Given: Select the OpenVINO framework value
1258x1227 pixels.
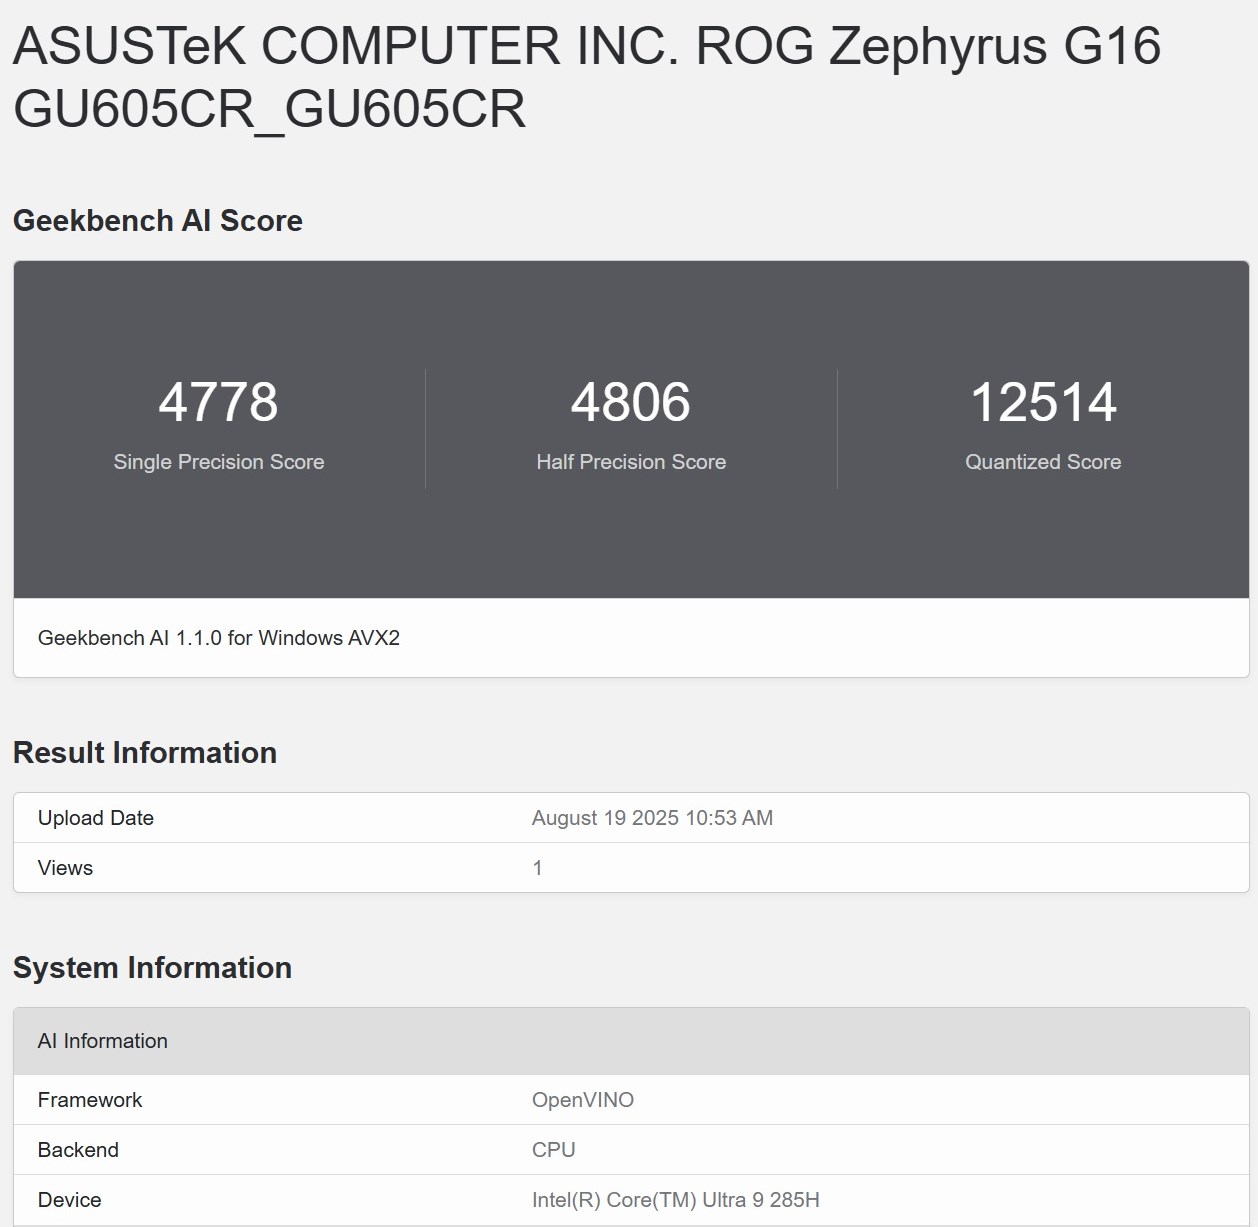Looking at the screenshot, I should [x=582, y=1100].
